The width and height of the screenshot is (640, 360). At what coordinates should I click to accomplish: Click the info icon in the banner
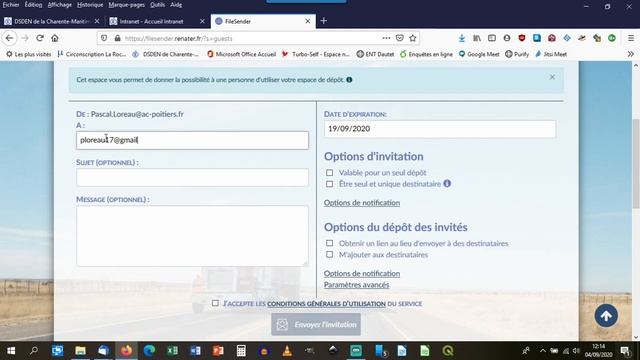(349, 80)
